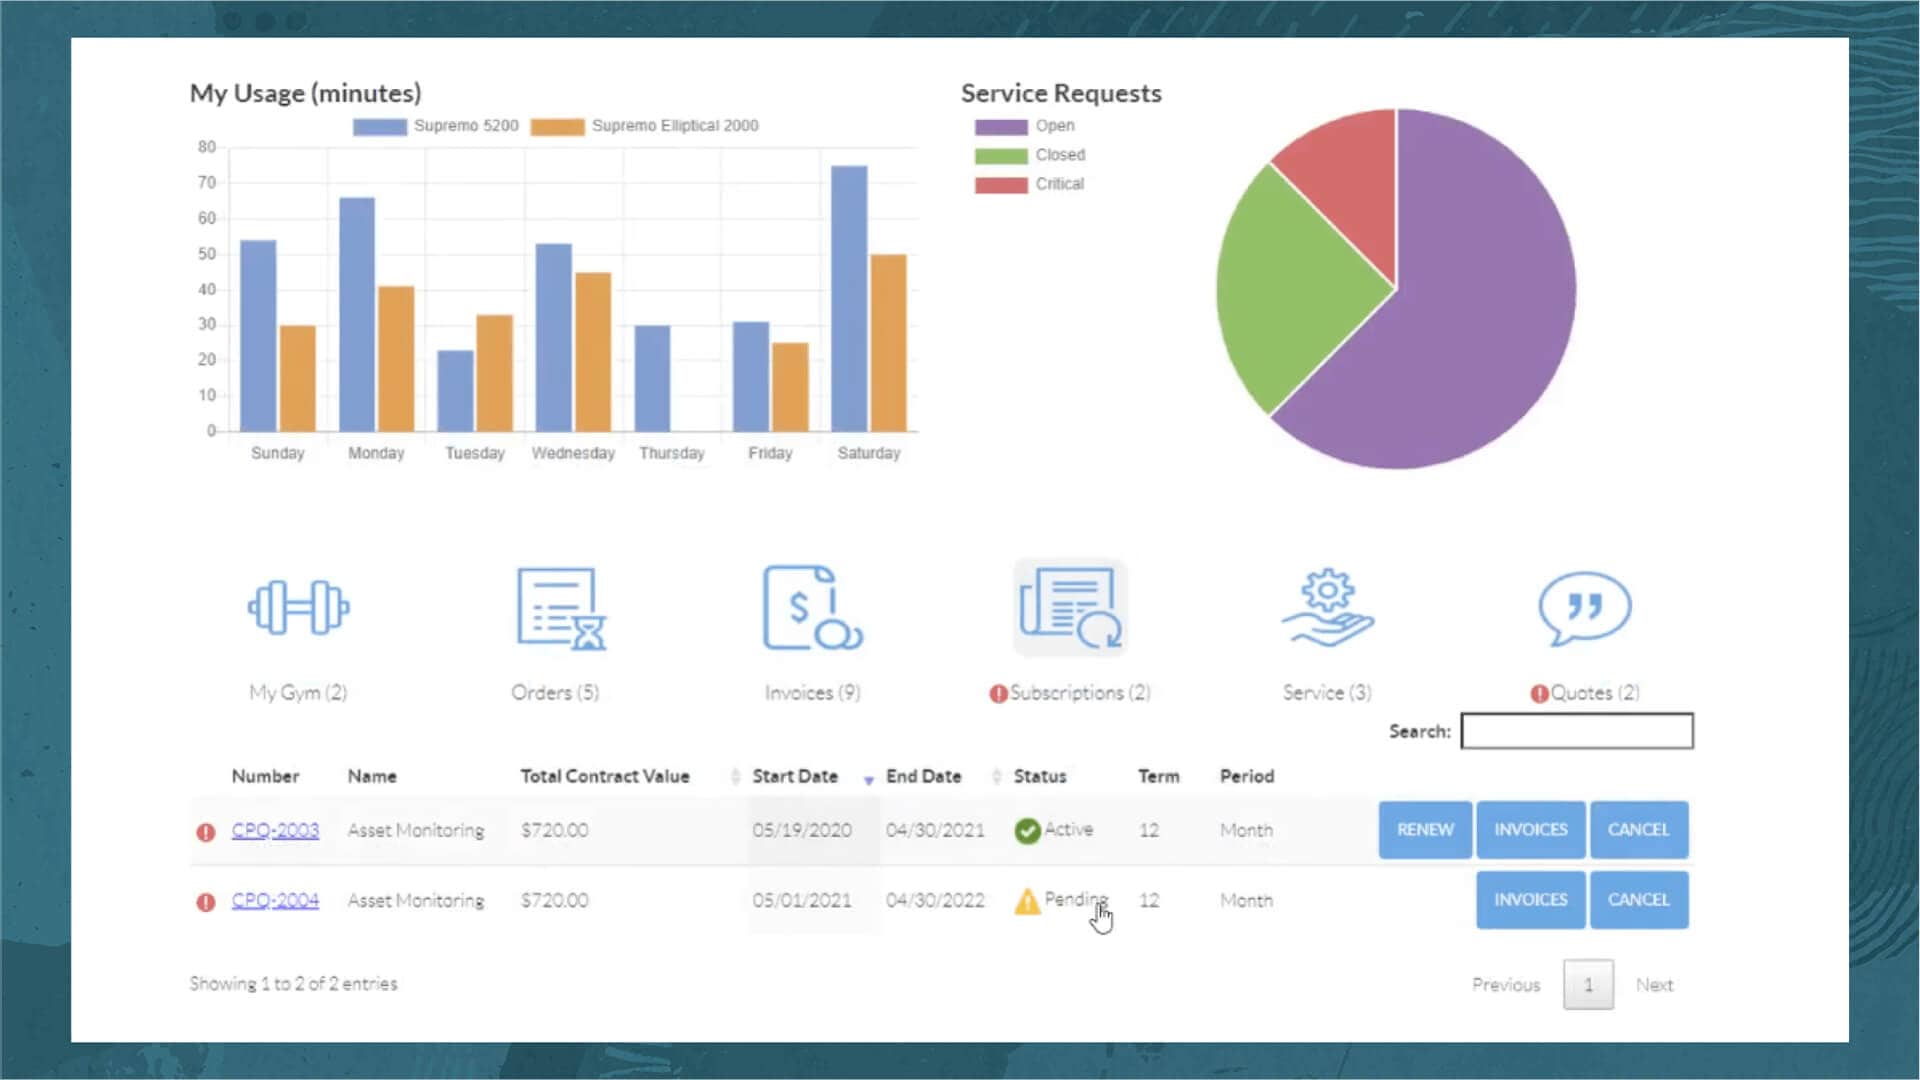Click the Start Date sort arrow

click(x=868, y=780)
